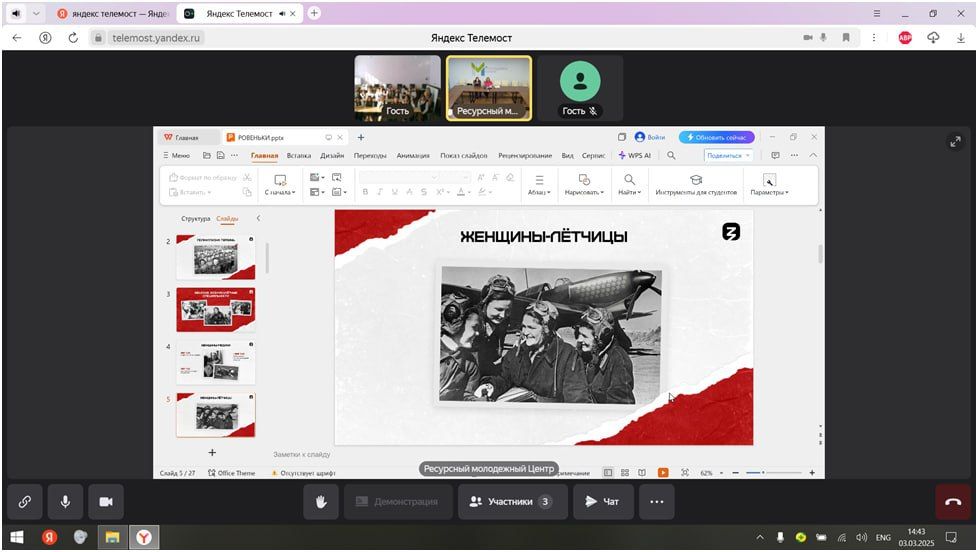The width and height of the screenshot is (978, 552).
Task: Collapse WPS ribbon with chevron arrow
Action: [x=813, y=155]
